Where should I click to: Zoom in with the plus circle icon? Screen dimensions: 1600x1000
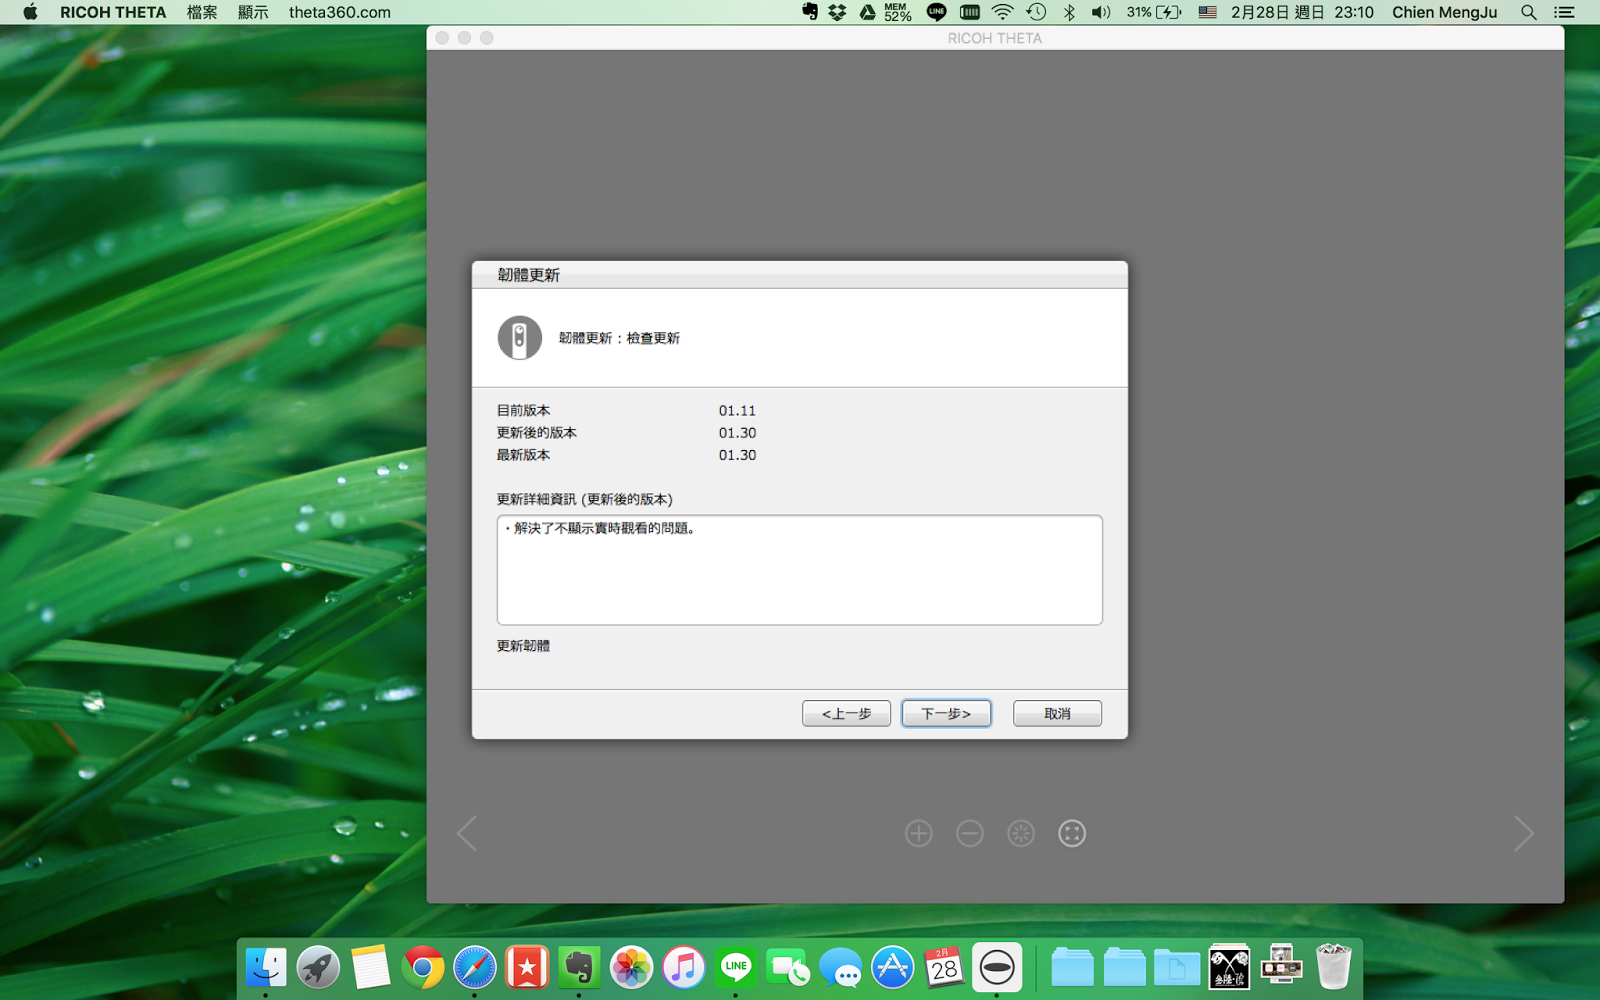pyautogui.click(x=919, y=833)
